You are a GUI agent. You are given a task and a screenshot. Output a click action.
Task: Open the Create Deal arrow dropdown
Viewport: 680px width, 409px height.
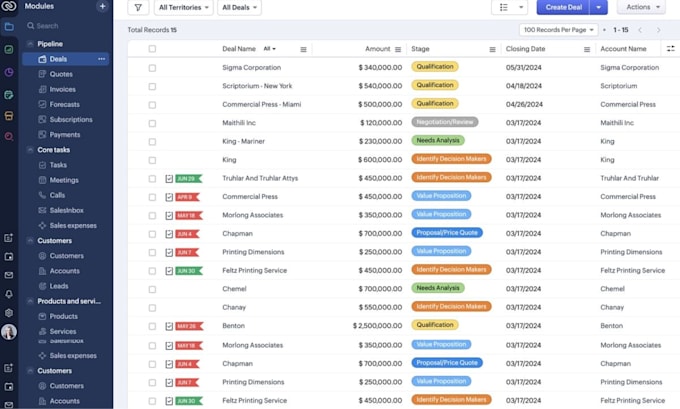point(598,7)
